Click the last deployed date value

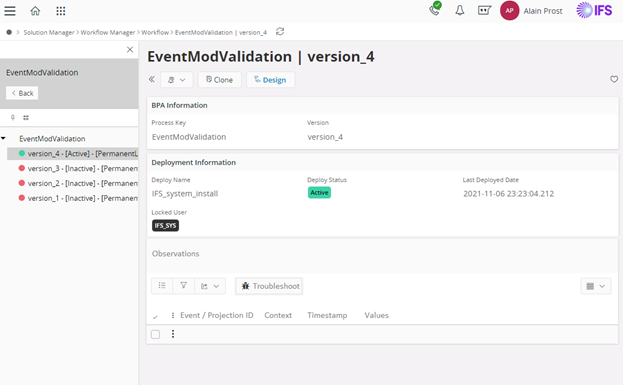coord(509,194)
